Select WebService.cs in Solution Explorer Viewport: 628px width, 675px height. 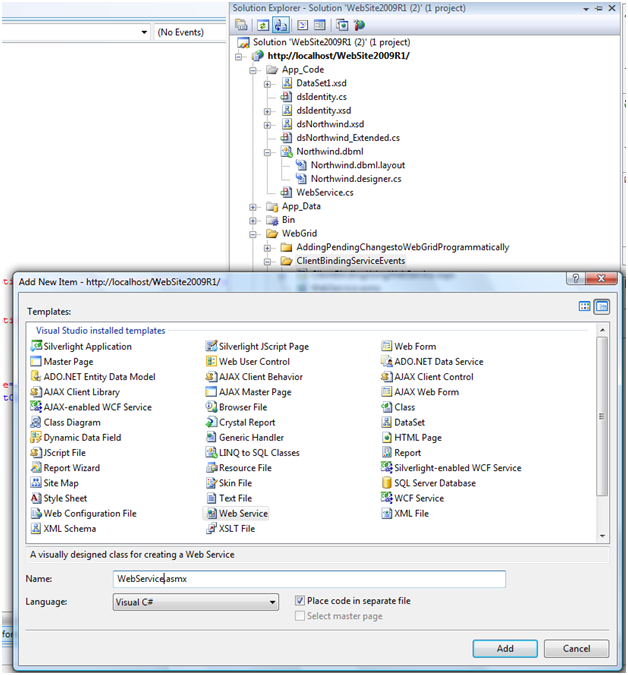(x=324, y=192)
